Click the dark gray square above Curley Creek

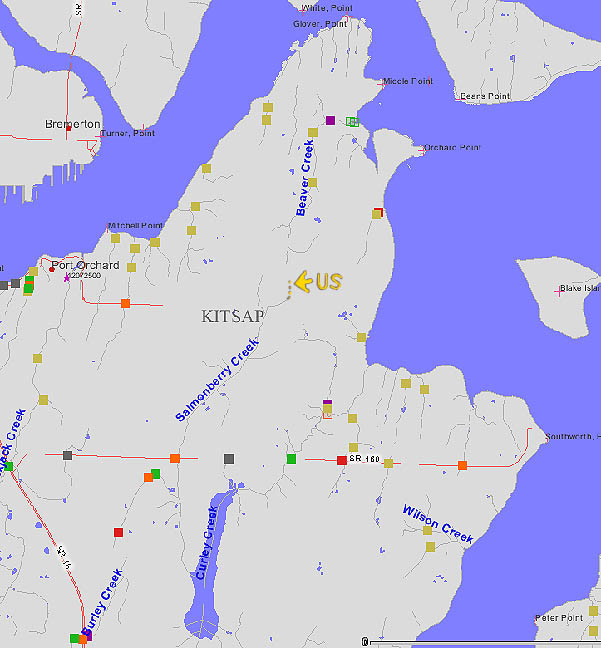(229, 459)
